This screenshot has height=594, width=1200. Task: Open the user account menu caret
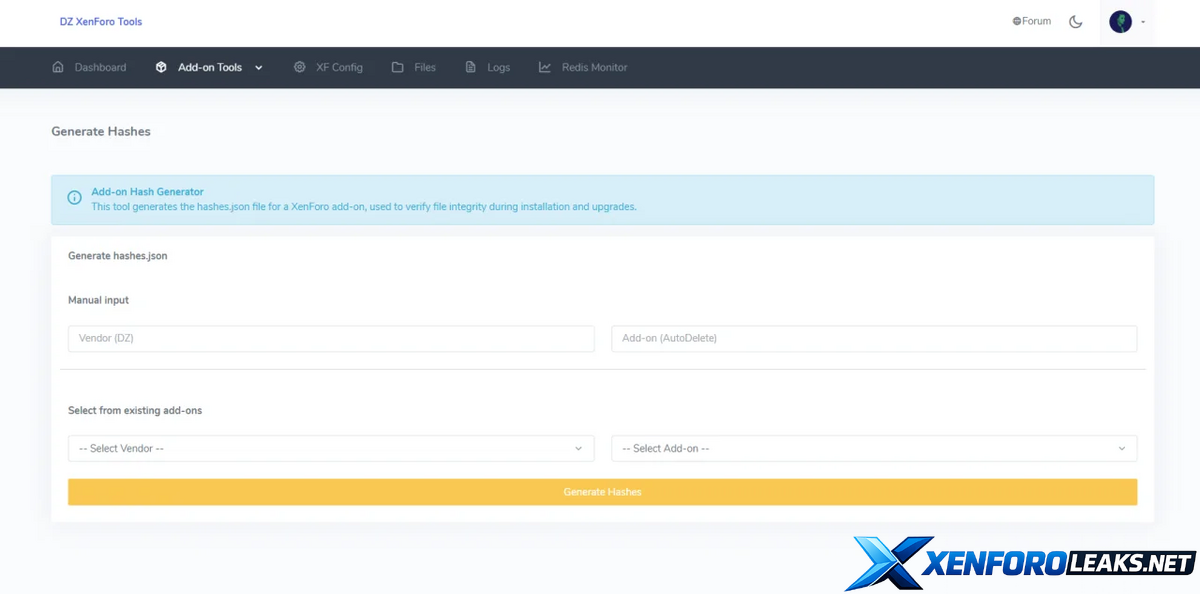pos(1143,22)
